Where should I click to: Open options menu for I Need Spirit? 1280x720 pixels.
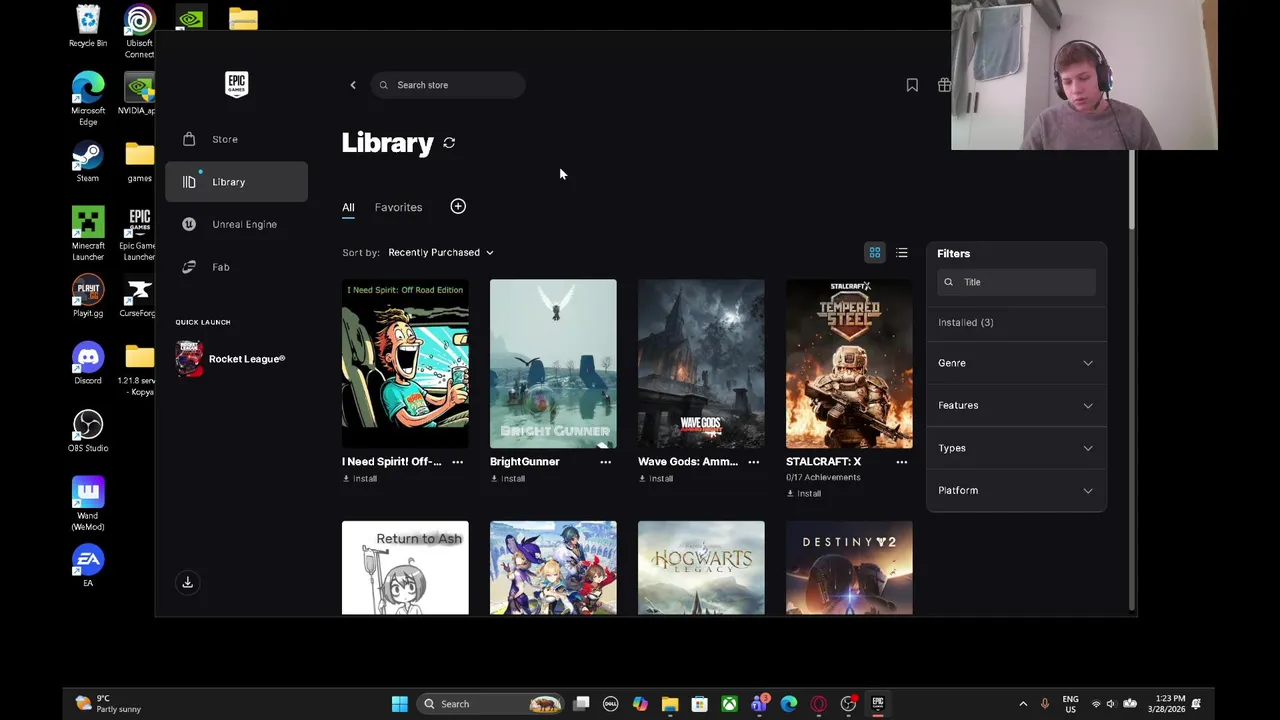pos(457,462)
